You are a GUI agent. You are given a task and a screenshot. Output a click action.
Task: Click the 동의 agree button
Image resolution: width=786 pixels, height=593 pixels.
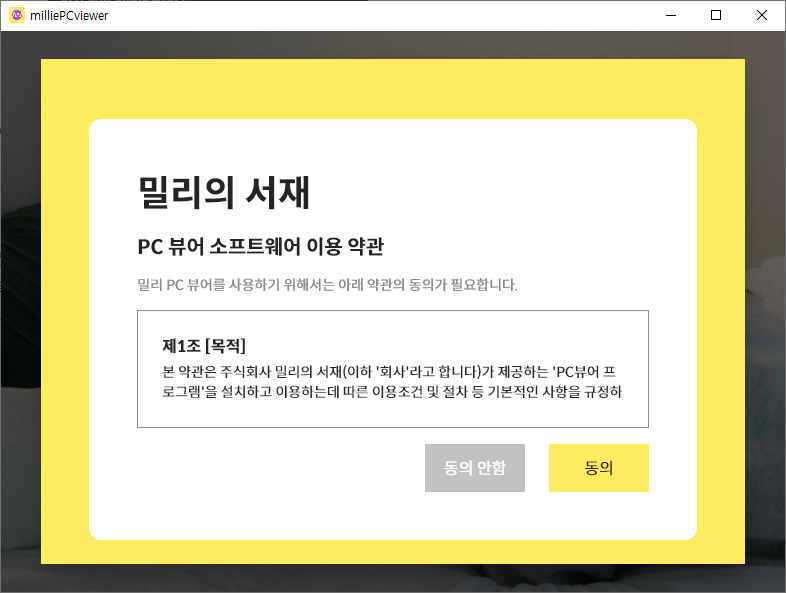599,468
